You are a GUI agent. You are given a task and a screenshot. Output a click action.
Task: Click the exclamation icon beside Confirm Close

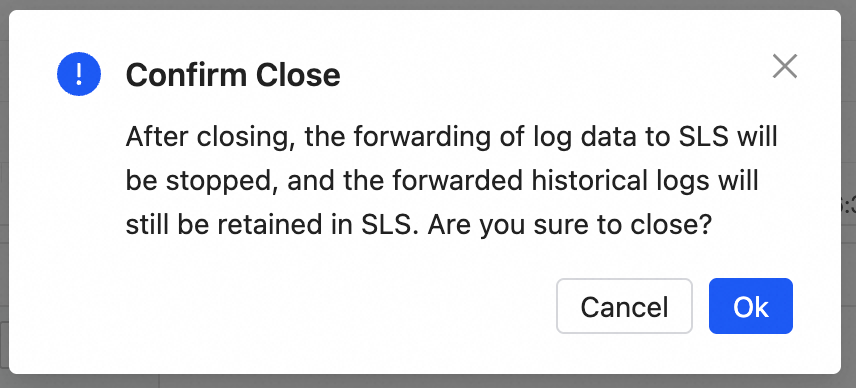79,74
